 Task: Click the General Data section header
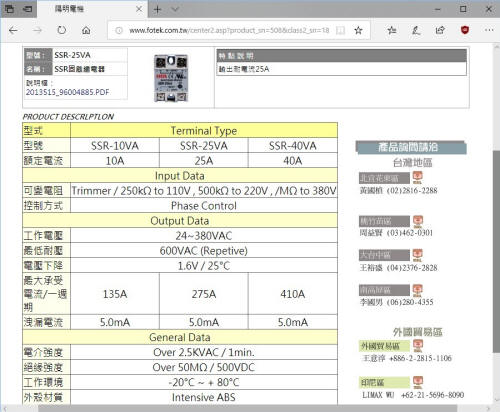tap(180, 337)
